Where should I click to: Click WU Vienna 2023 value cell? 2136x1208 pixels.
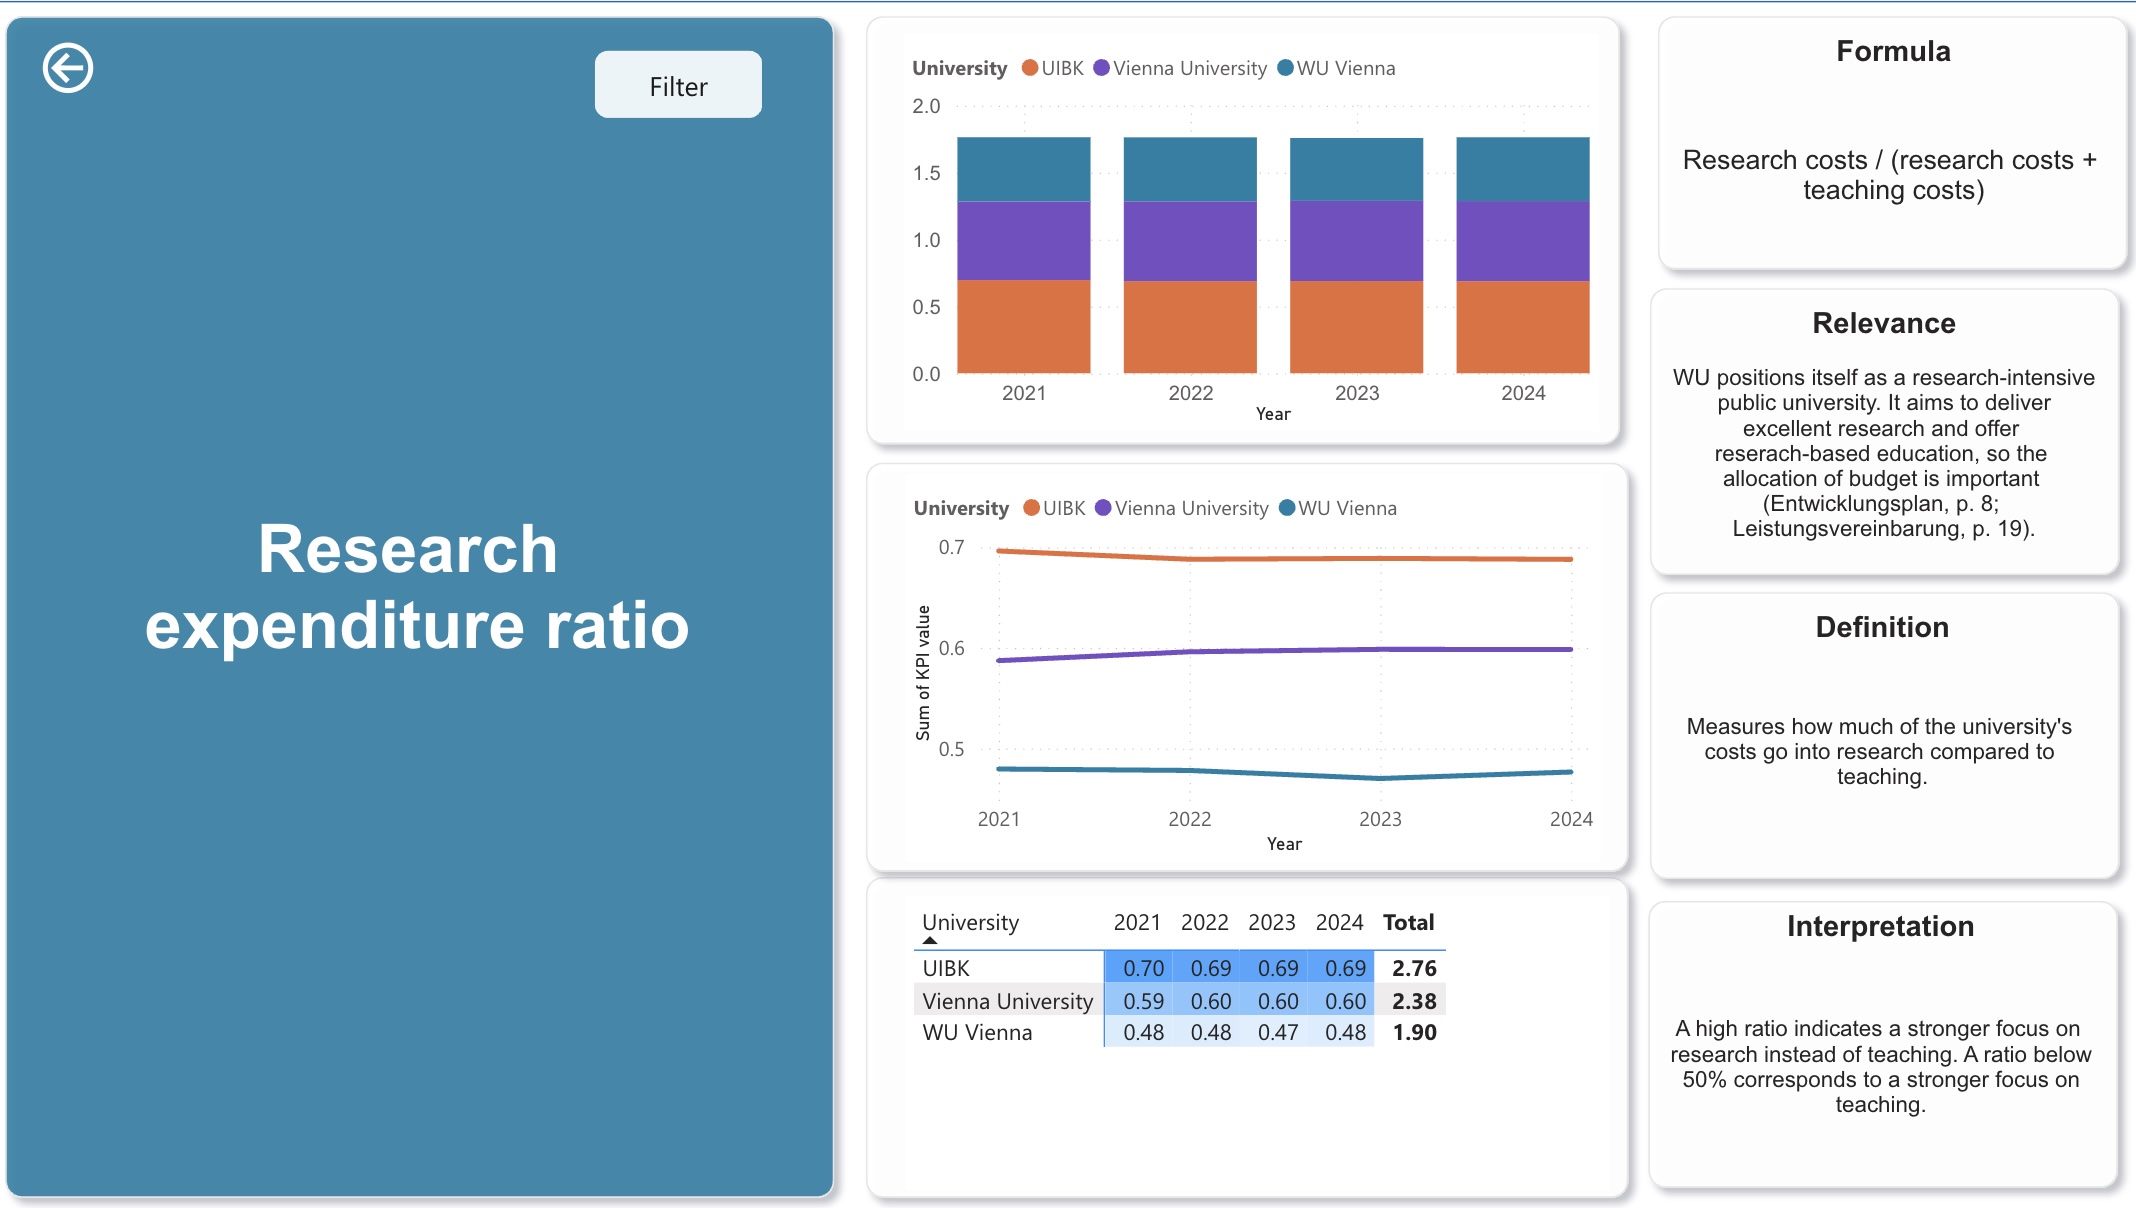1278,1032
